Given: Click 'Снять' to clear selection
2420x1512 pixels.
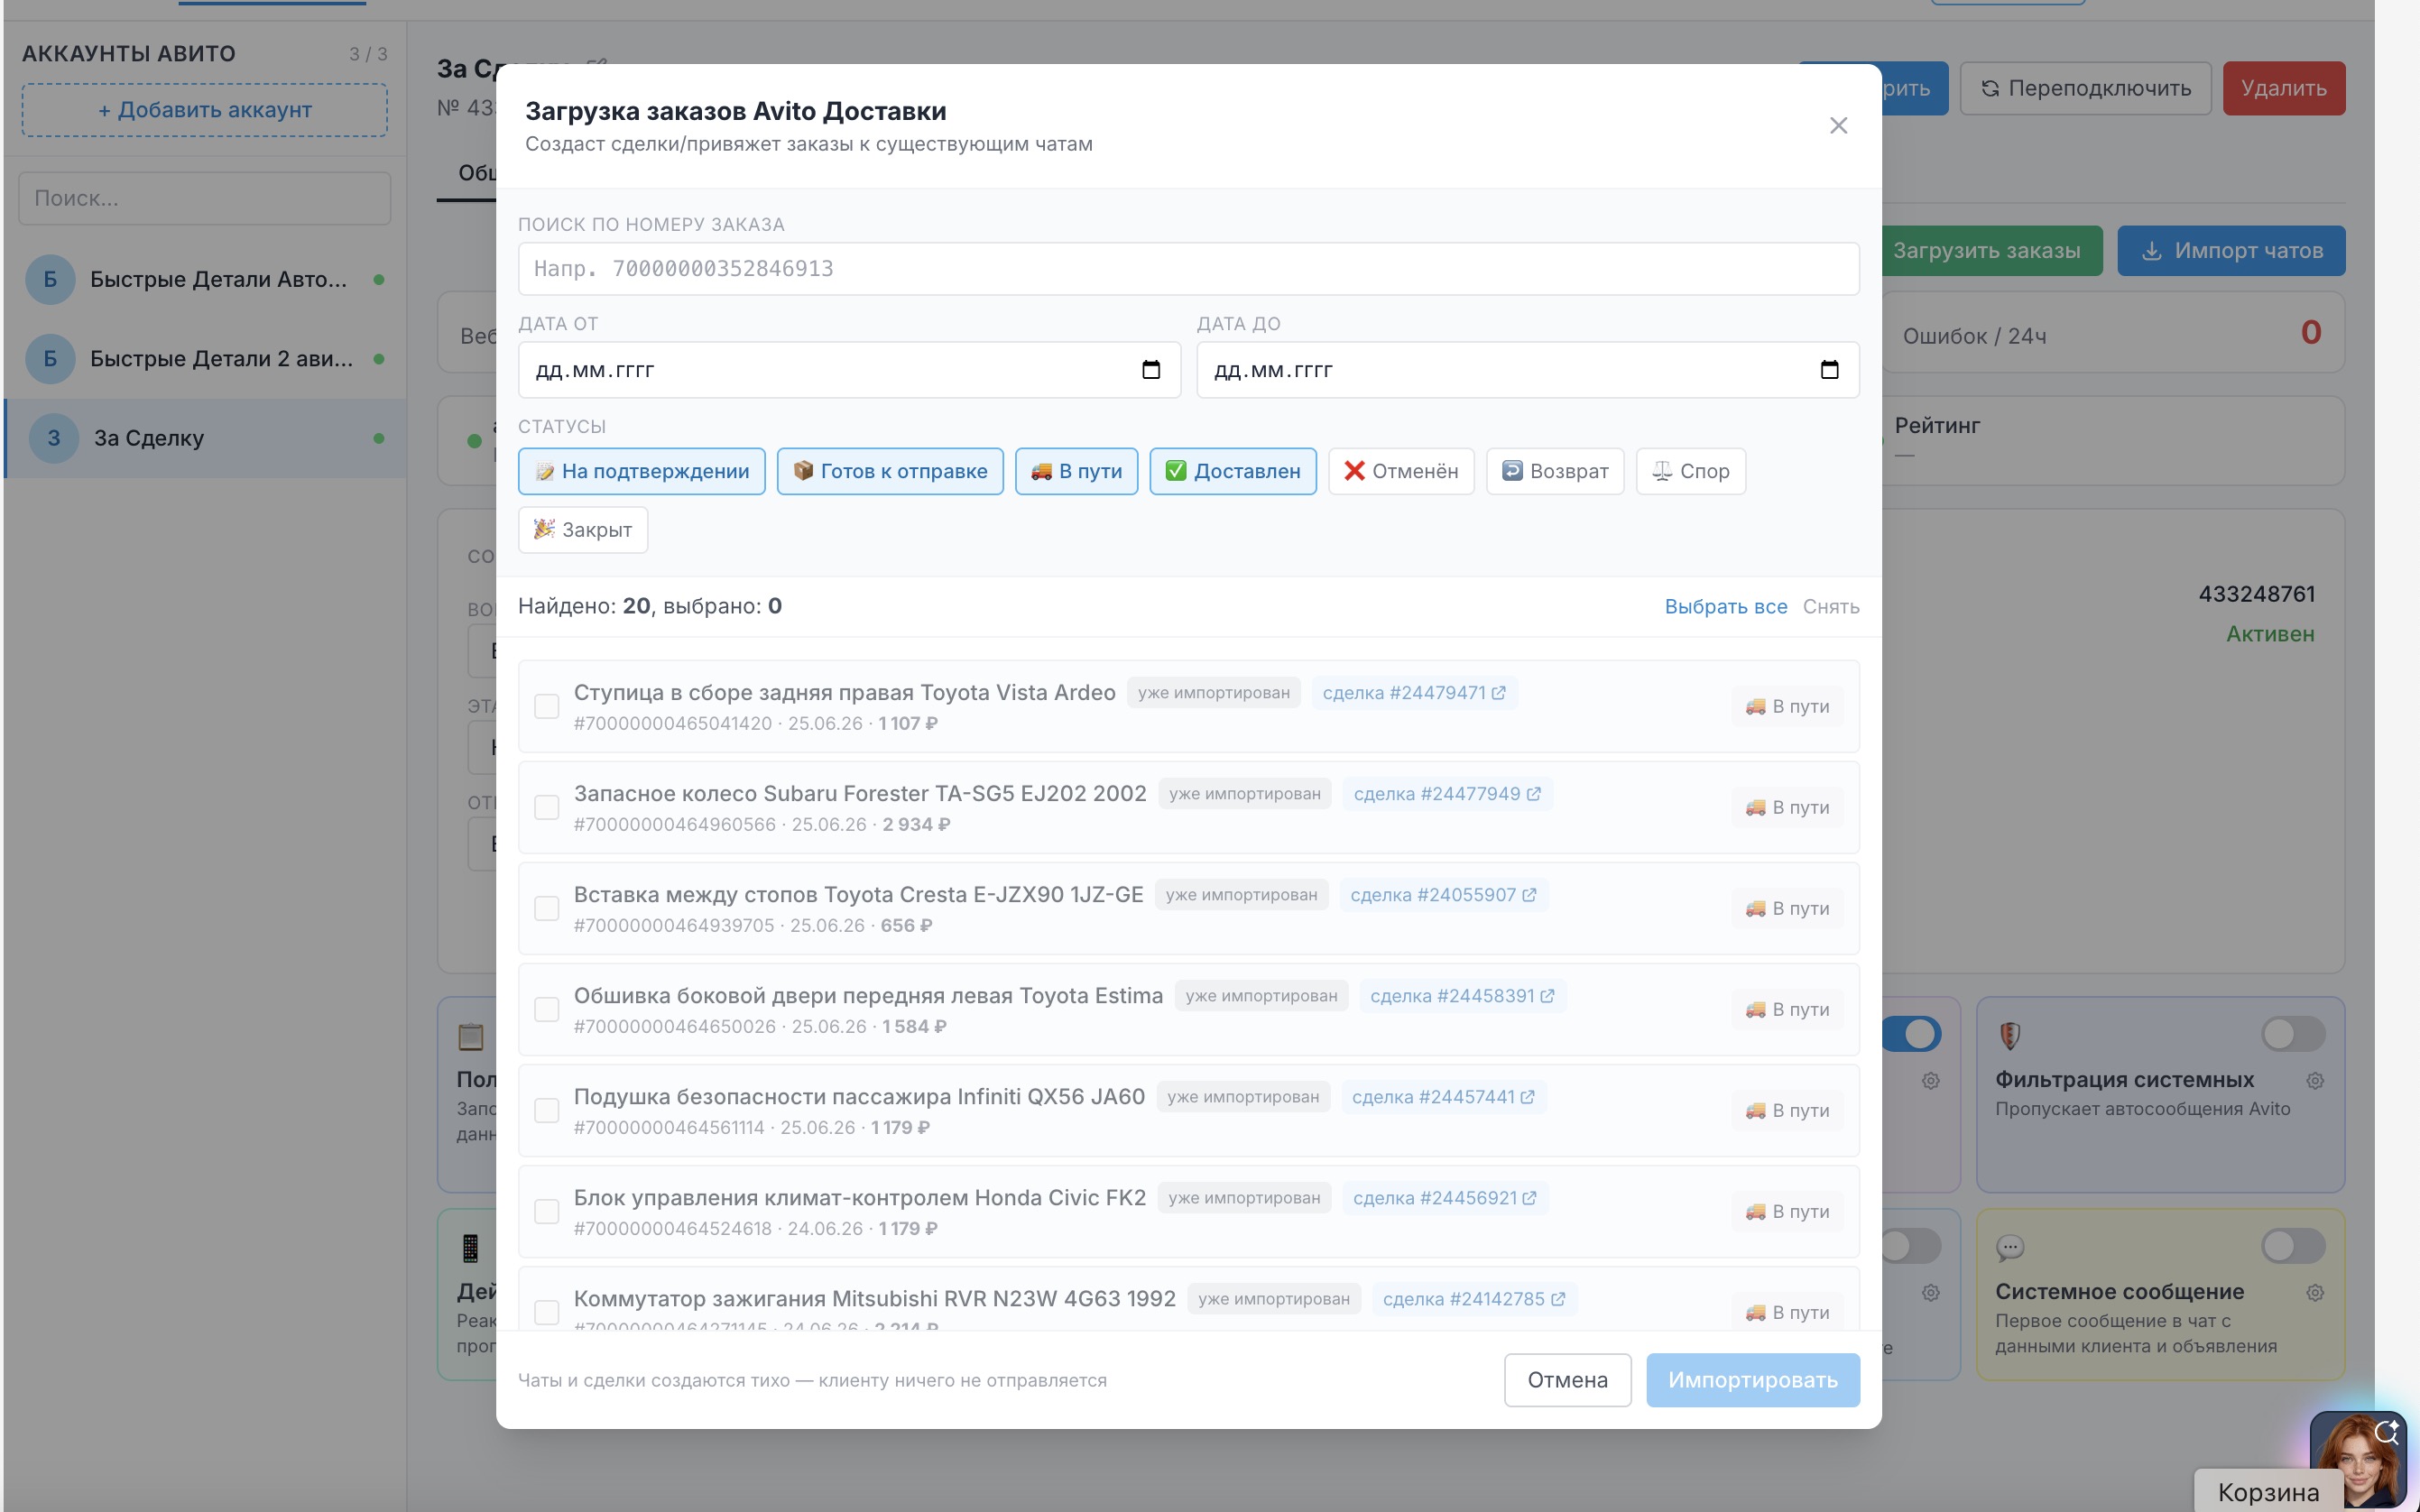Looking at the screenshot, I should (1831, 607).
